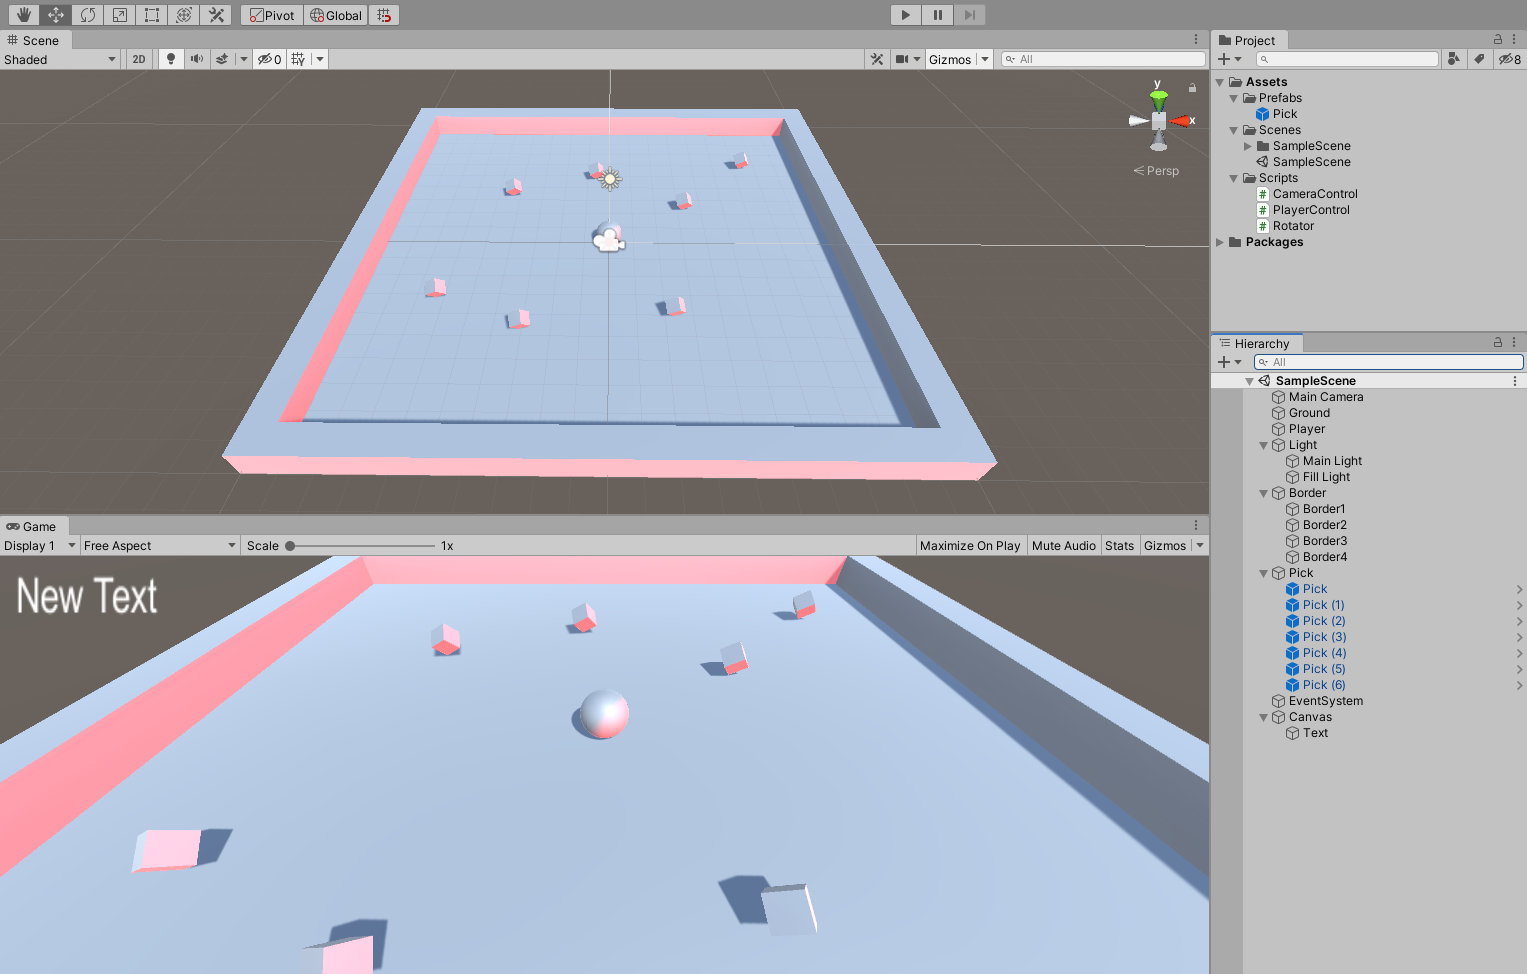1527x974 pixels.
Task: Click the Scene view search field
Action: point(1103,59)
